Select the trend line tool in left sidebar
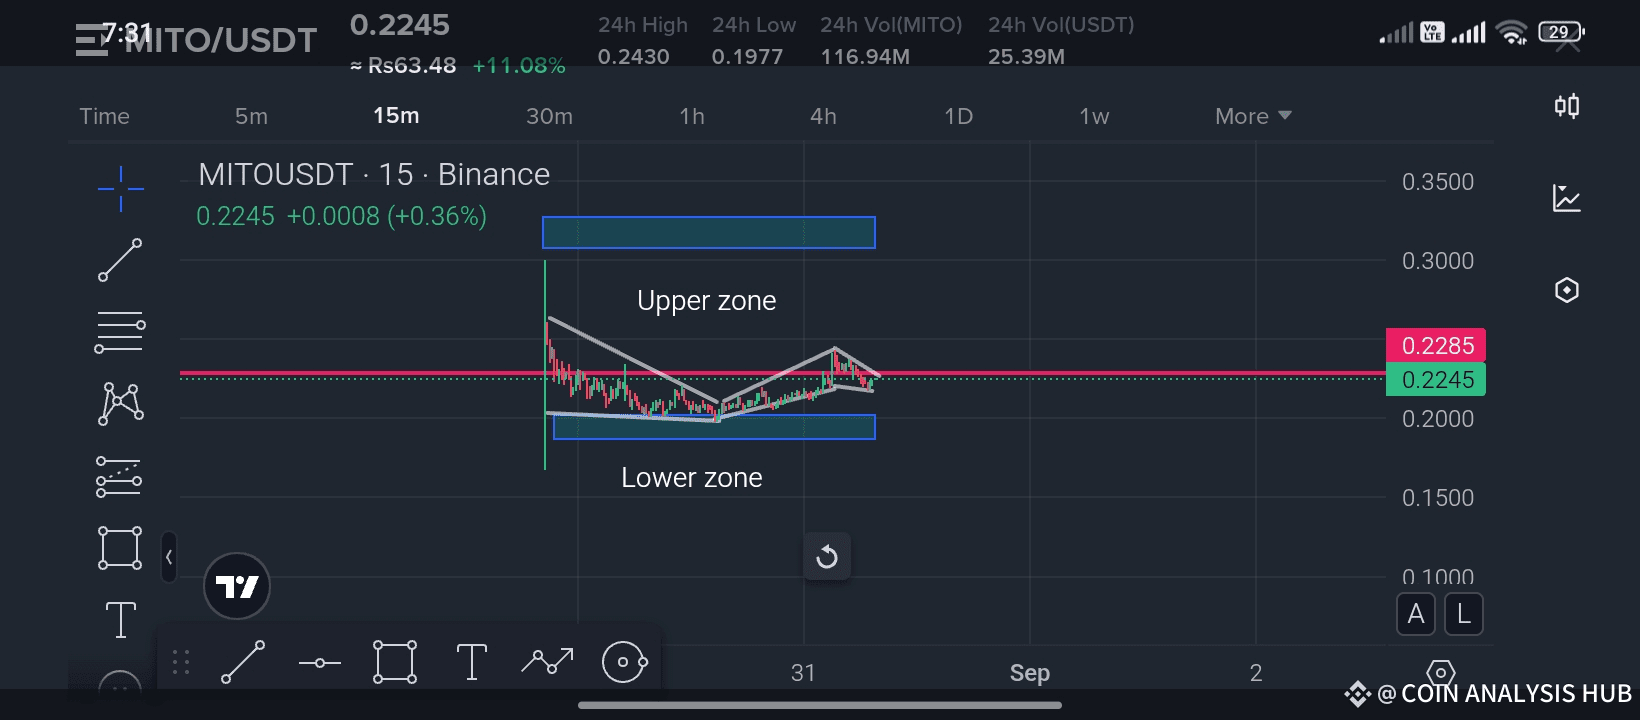Image resolution: width=1640 pixels, height=720 pixels. (120, 260)
